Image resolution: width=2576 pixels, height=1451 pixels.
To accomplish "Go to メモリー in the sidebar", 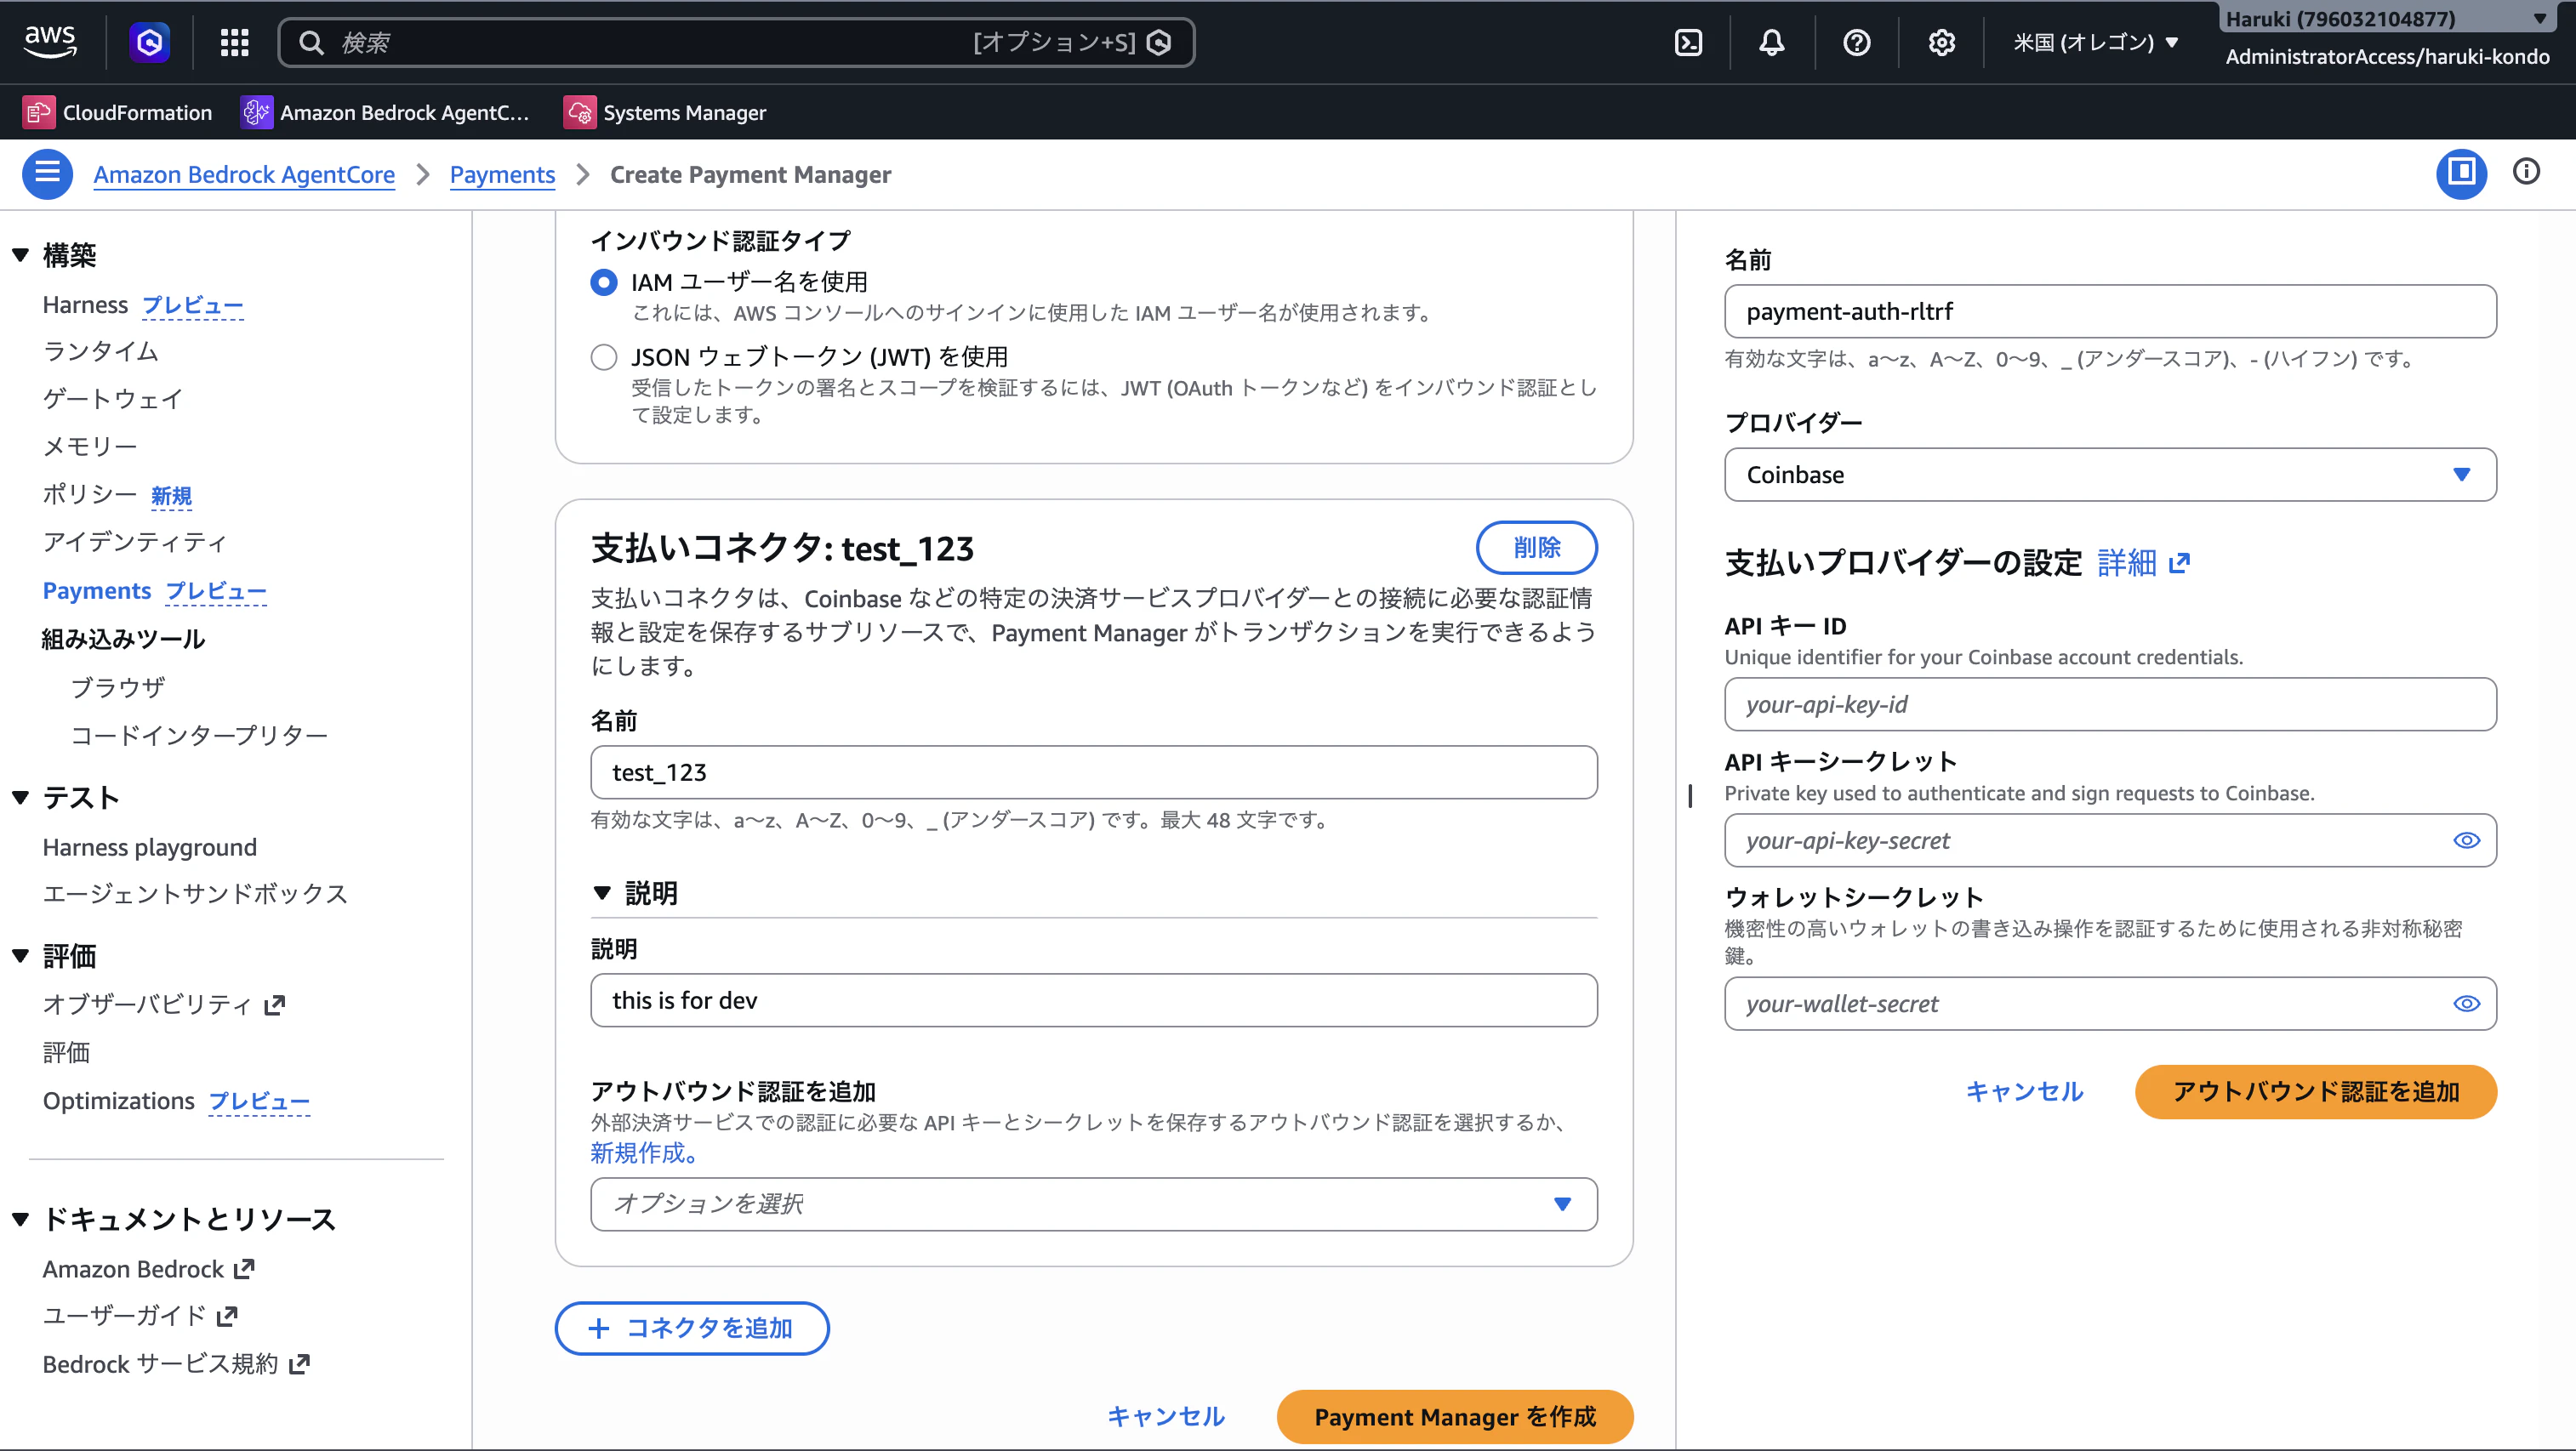I will [89, 446].
